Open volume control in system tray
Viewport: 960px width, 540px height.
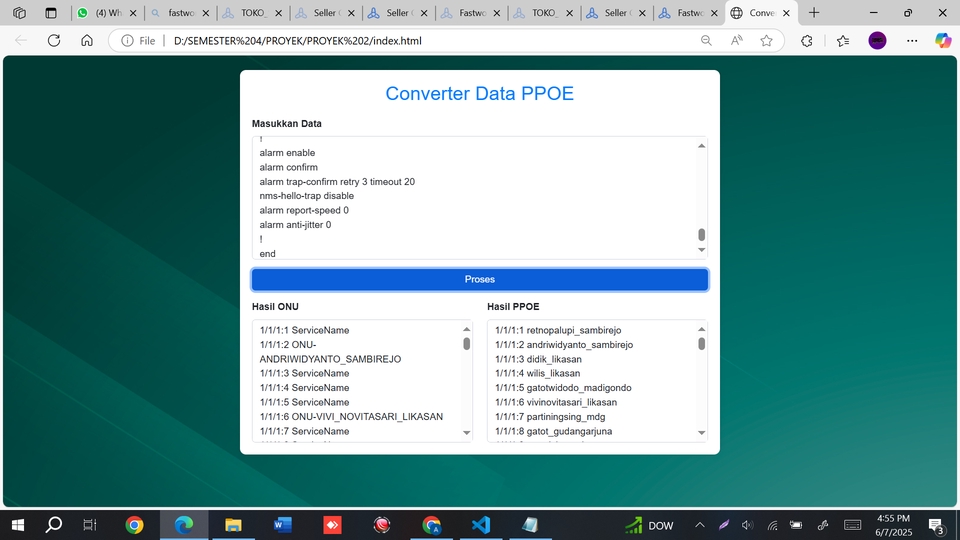click(747, 525)
